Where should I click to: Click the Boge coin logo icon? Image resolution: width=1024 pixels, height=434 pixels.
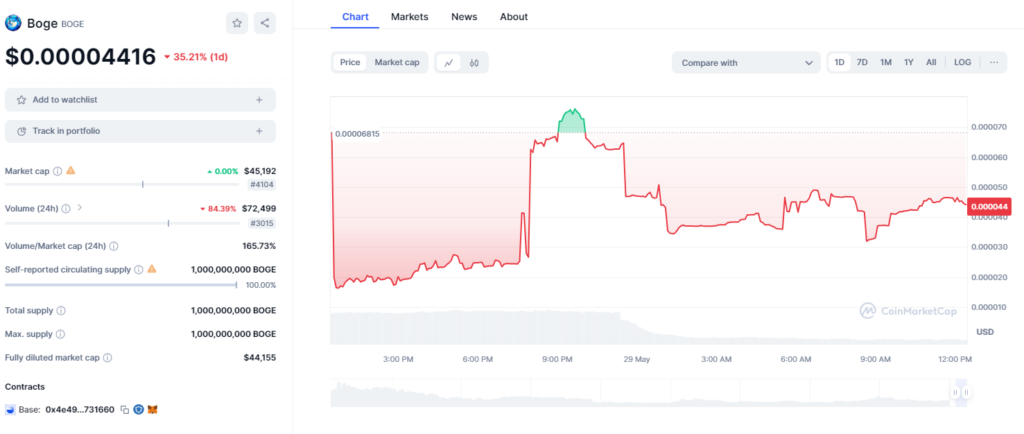[13, 23]
